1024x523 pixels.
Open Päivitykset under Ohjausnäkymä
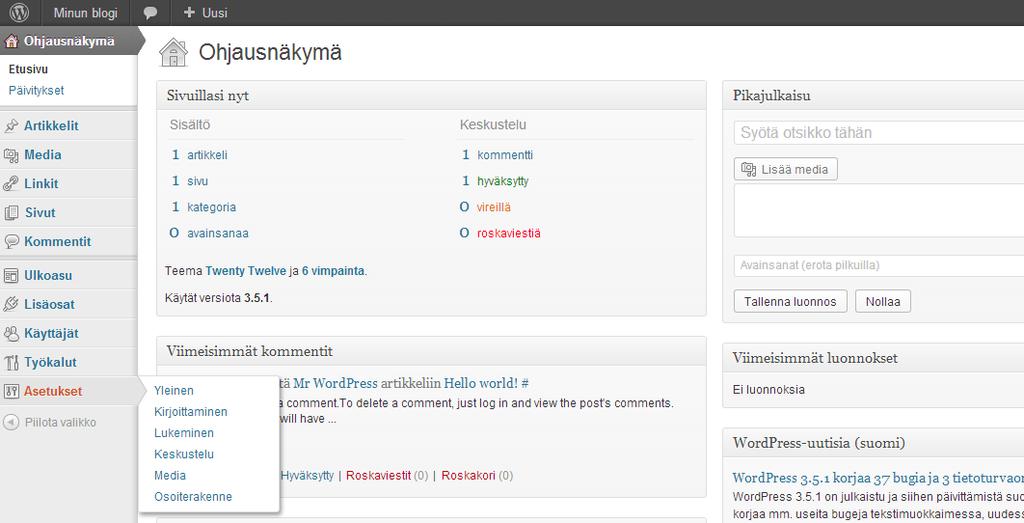(x=36, y=91)
